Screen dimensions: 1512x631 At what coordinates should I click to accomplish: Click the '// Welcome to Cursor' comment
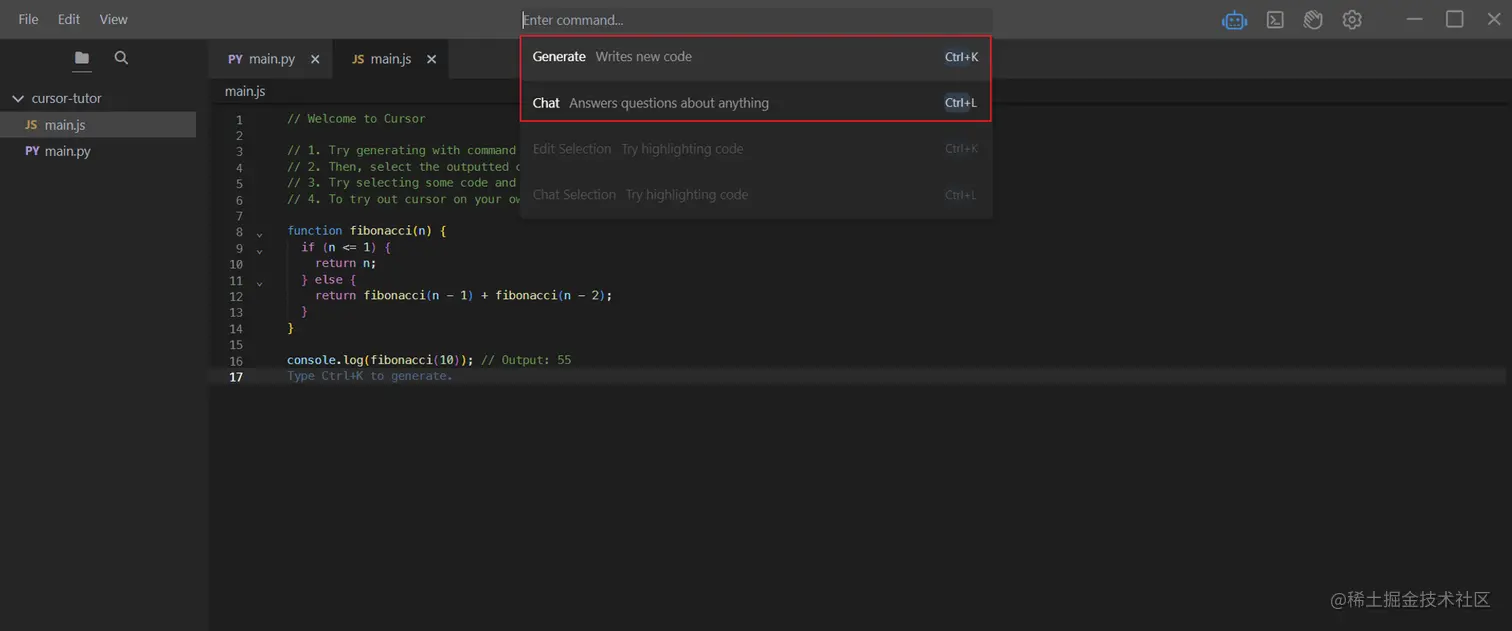[356, 119]
